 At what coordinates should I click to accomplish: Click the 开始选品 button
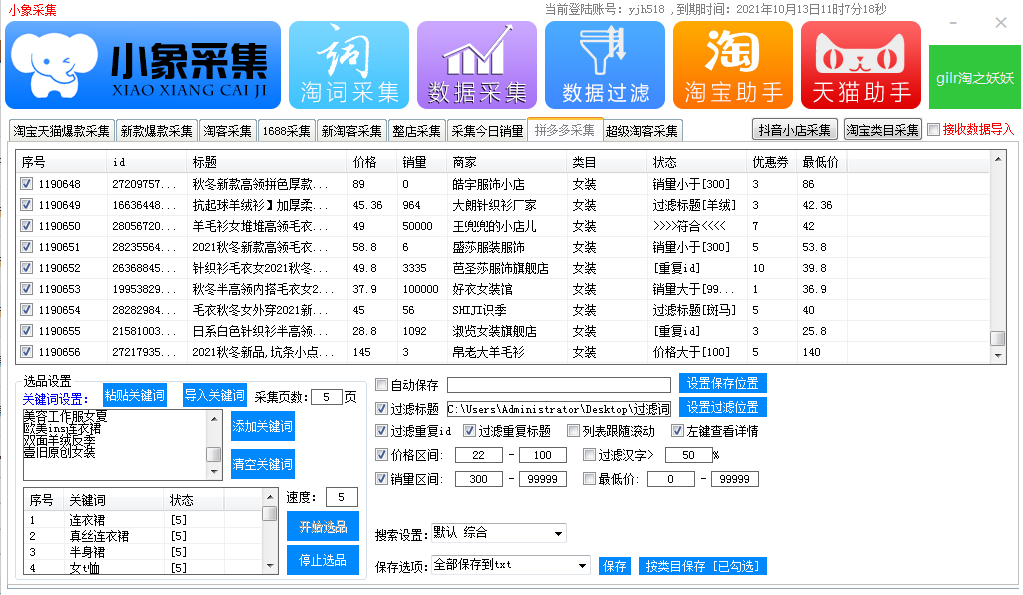322,526
